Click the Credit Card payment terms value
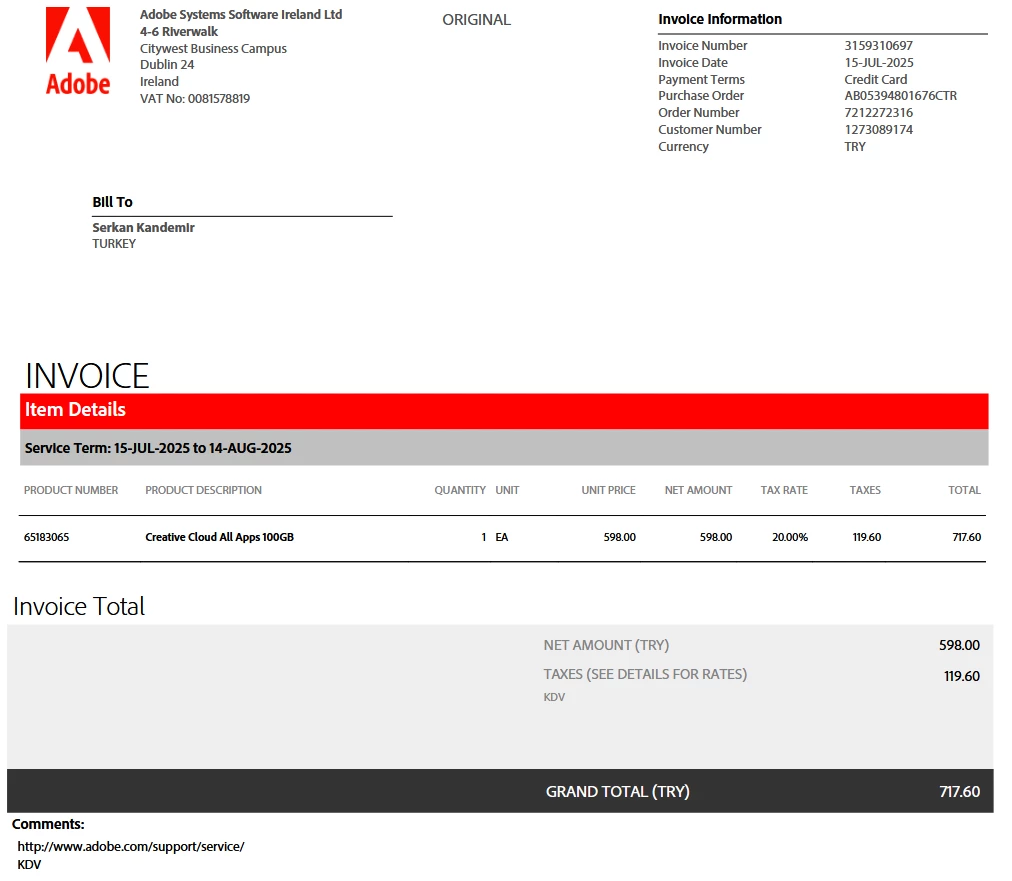This screenshot has width=1012, height=881. pos(876,79)
